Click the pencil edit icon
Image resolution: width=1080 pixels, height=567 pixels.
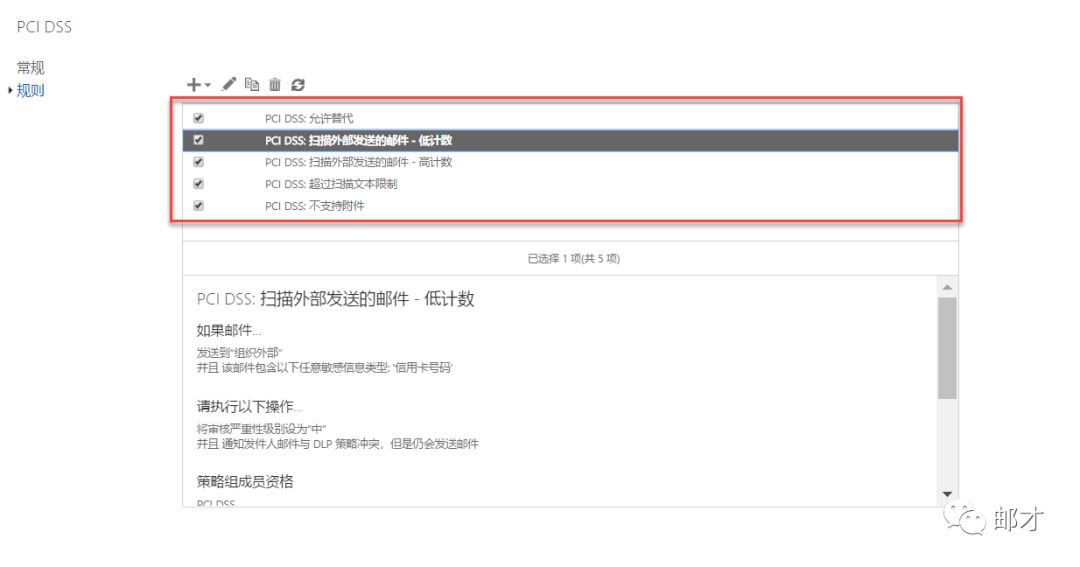point(229,85)
